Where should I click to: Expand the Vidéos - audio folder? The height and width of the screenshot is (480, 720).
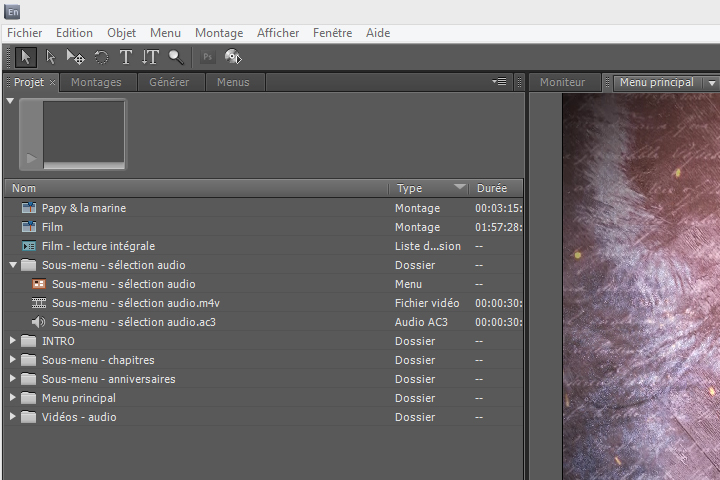(x=13, y=417)
